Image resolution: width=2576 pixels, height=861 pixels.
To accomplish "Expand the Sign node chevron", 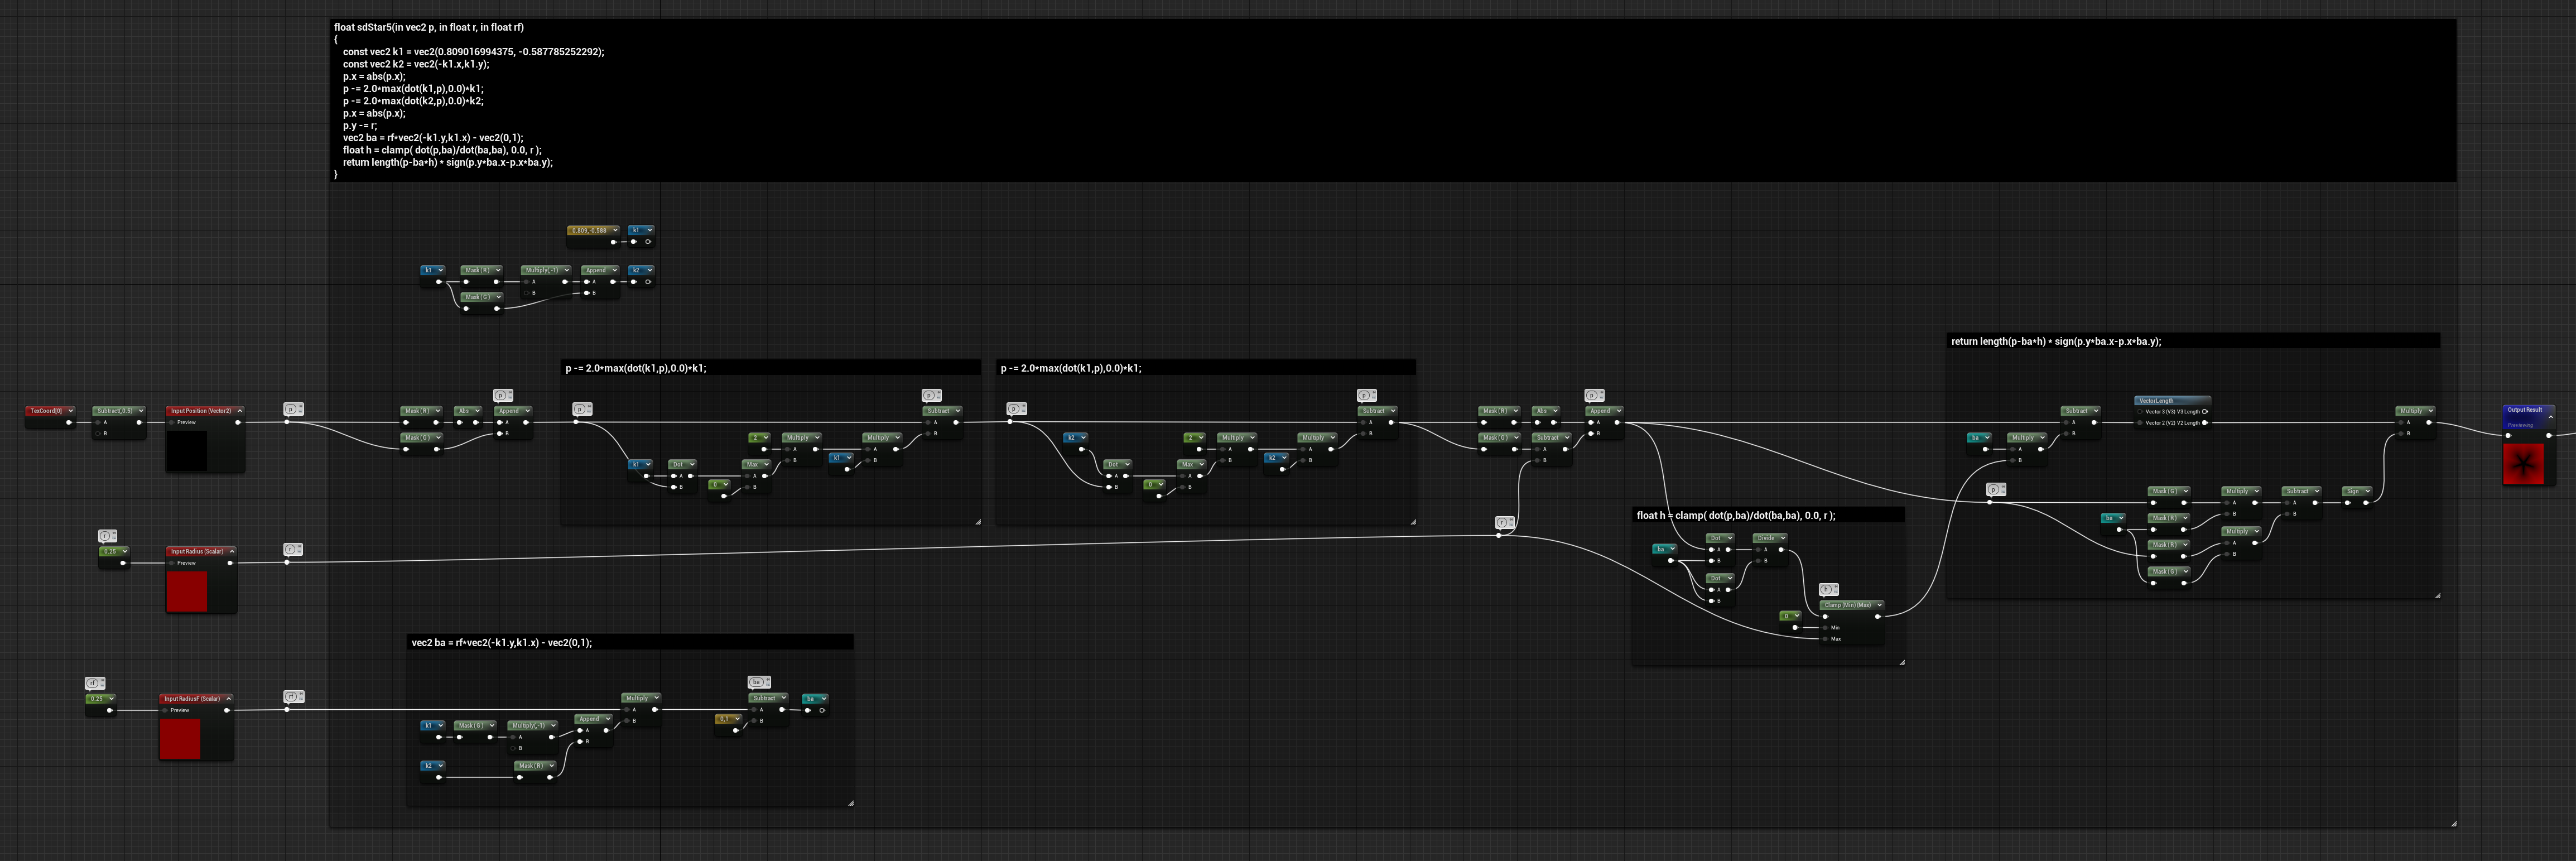I will point(2367,491).
